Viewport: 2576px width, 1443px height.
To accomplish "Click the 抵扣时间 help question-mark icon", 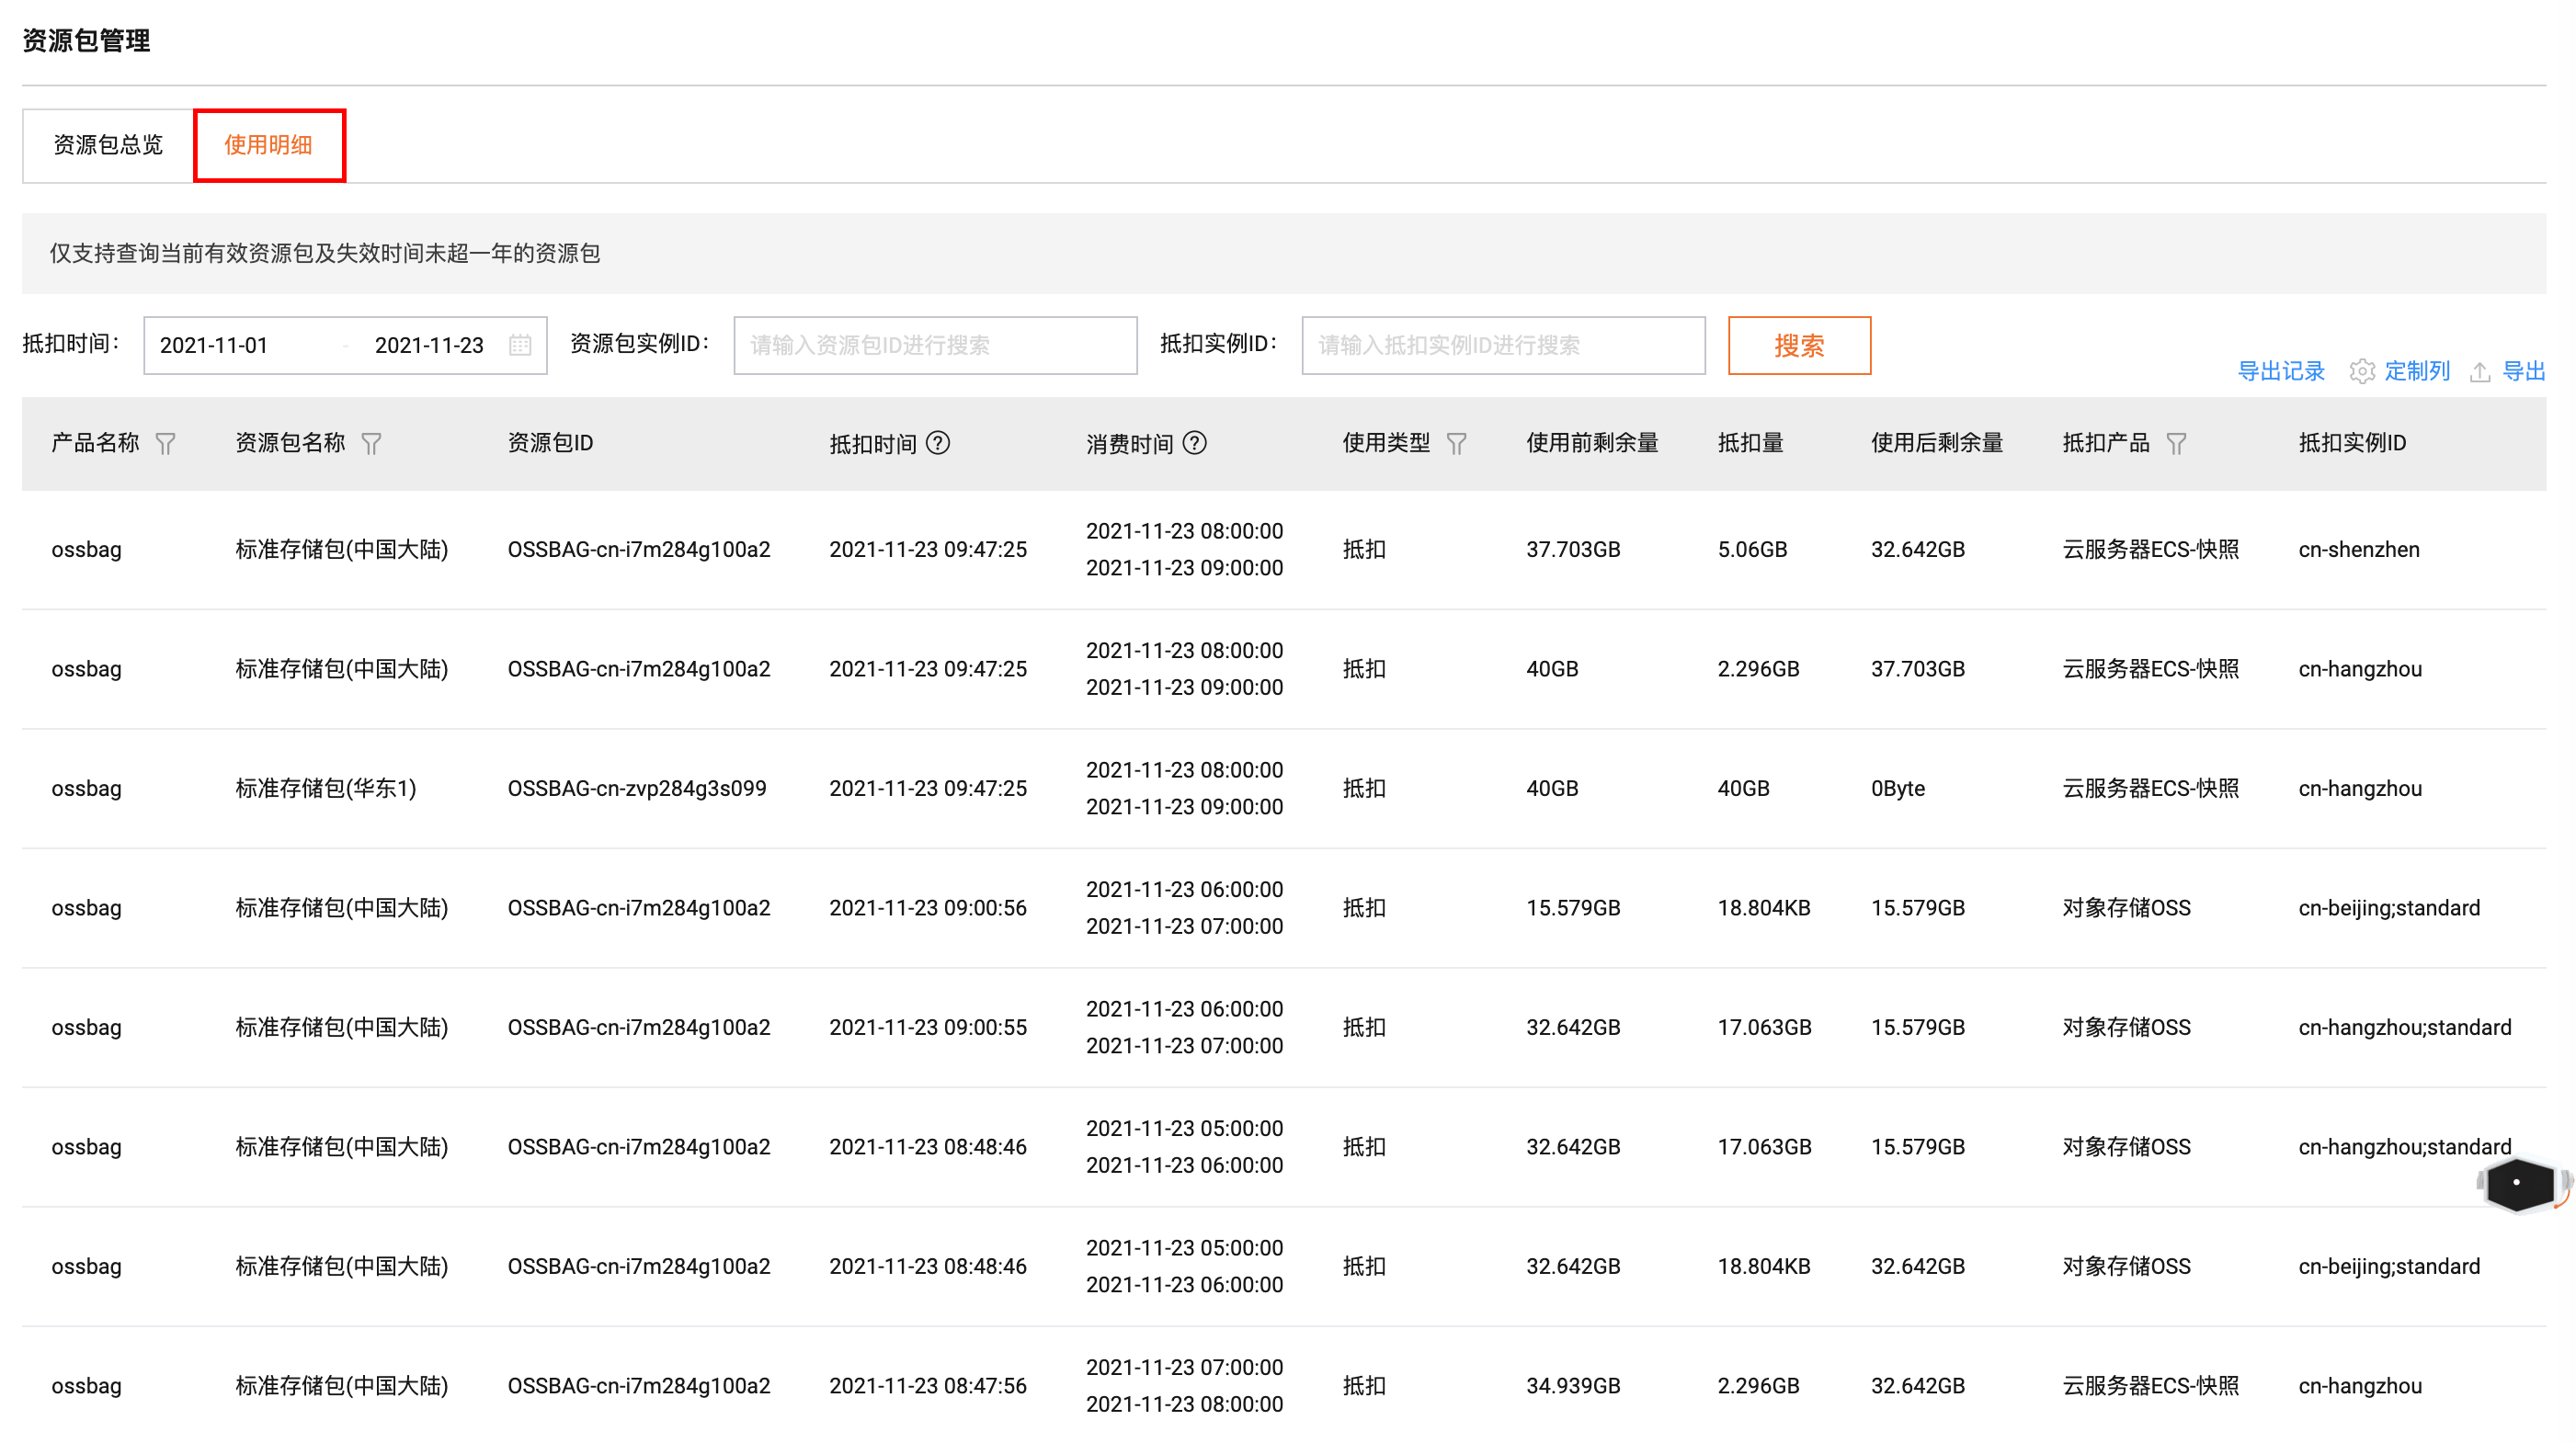I will pos(937,442).
